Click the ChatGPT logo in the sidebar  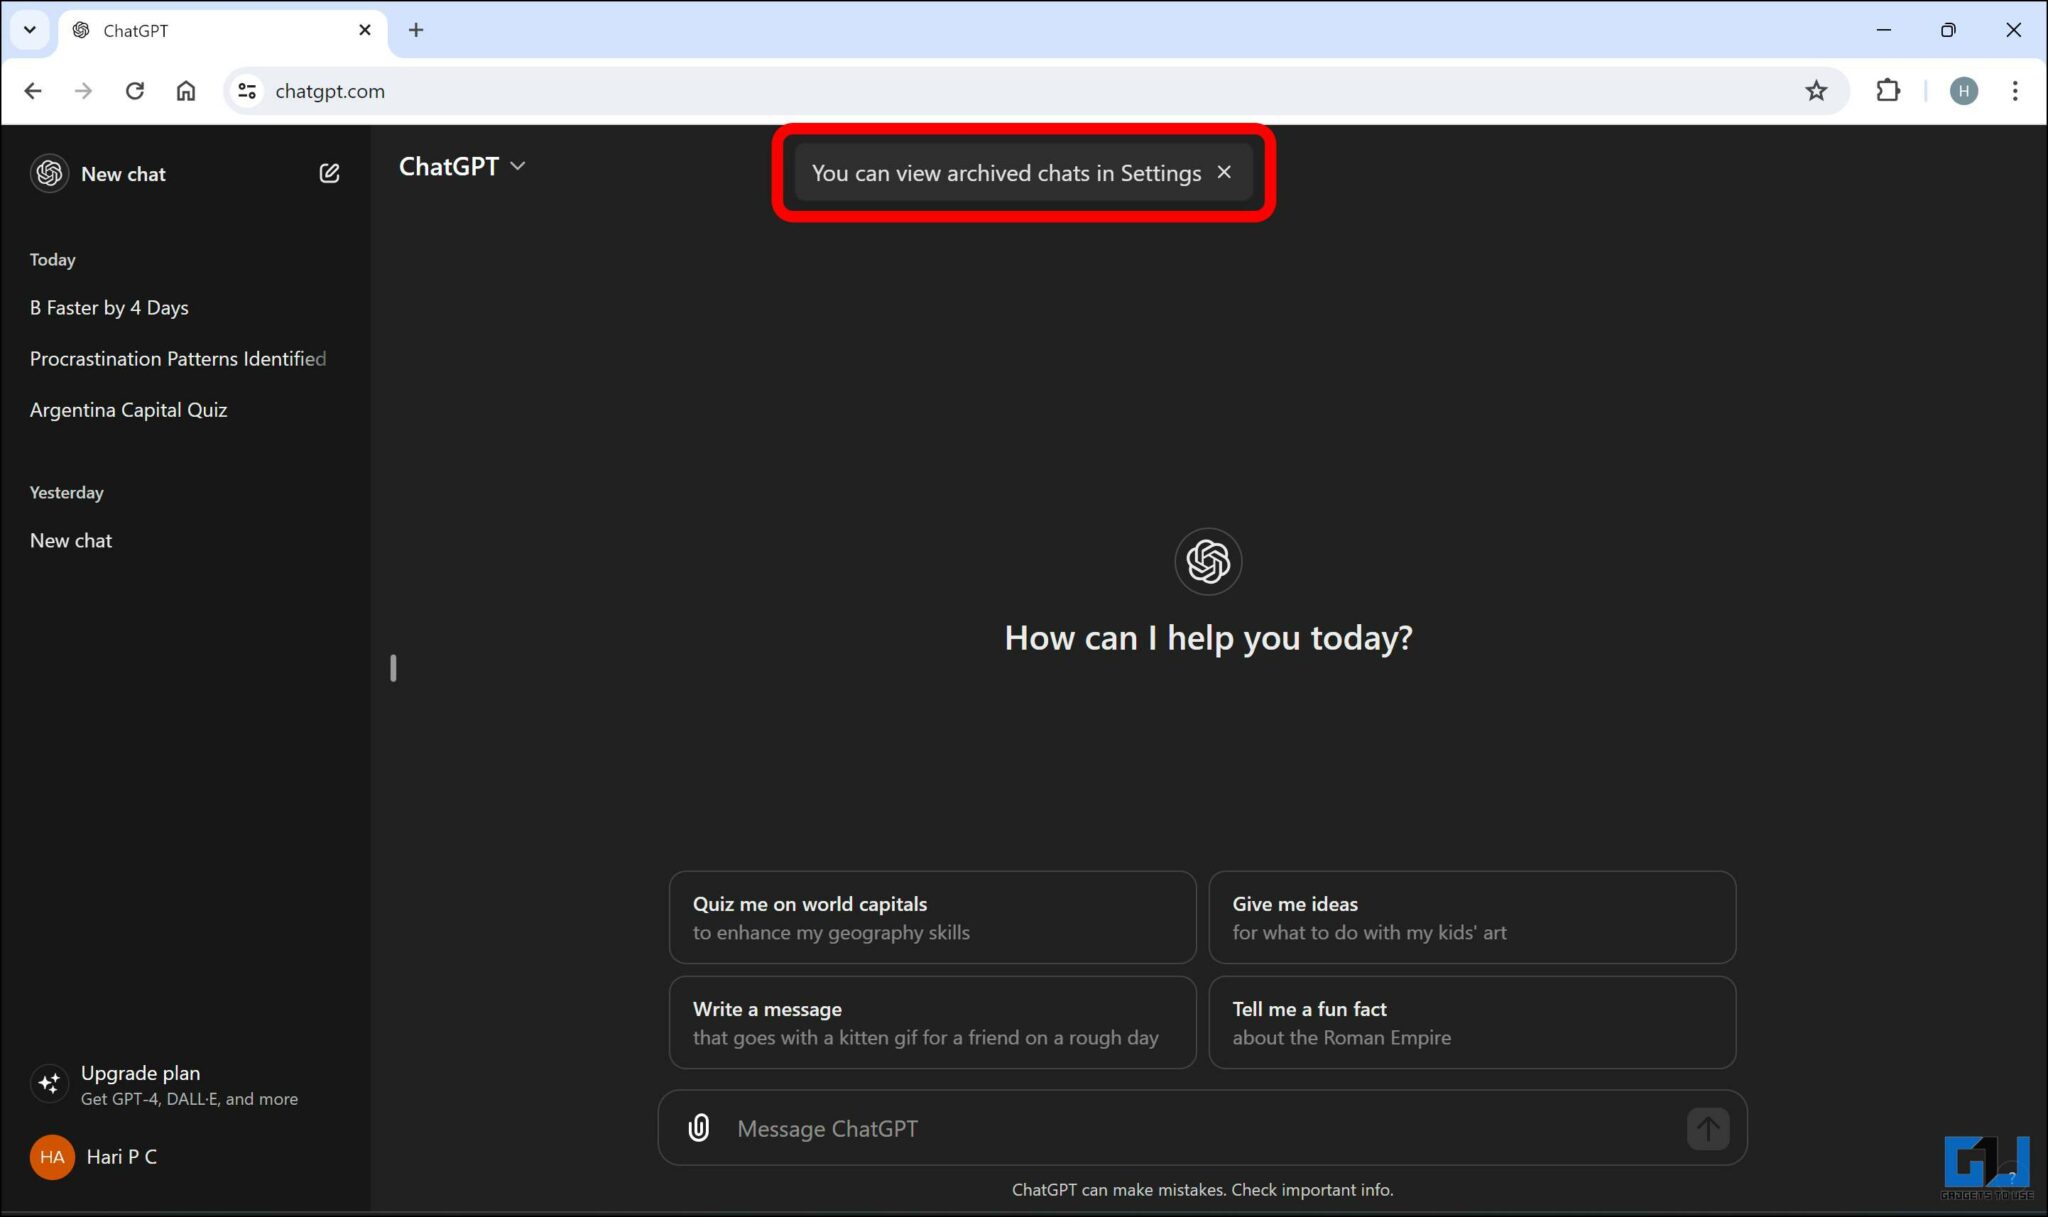point(48,172)
